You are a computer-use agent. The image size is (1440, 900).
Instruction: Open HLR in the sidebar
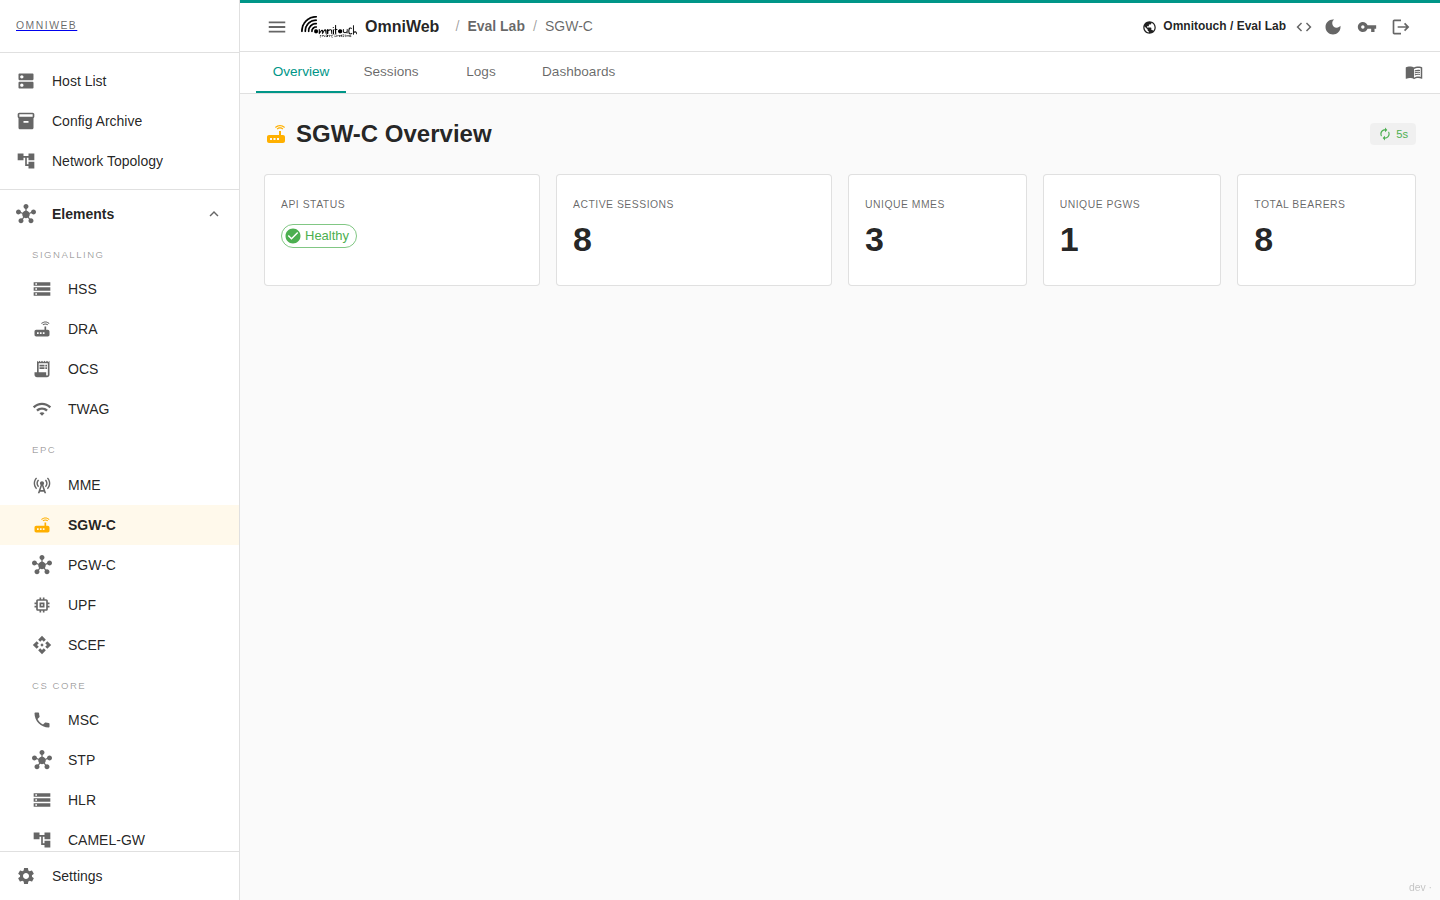pos(120,800)
